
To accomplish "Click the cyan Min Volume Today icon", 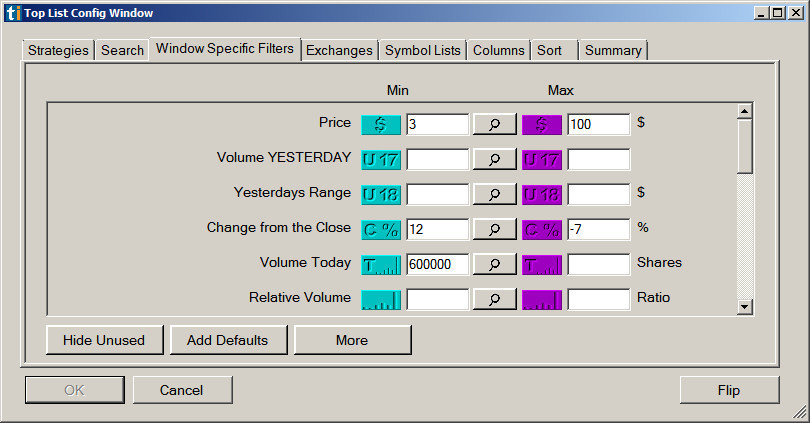I will [x=381, y=265].
